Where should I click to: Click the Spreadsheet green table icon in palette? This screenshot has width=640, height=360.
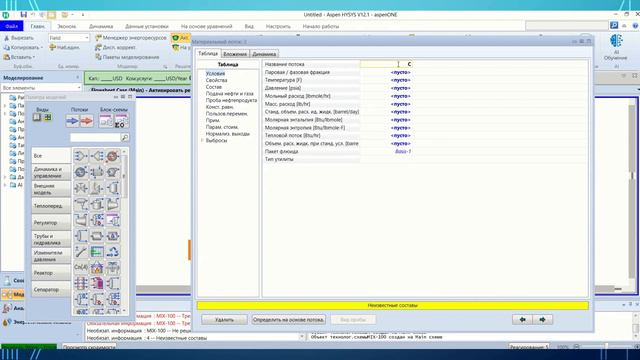[x=97, y=252]
